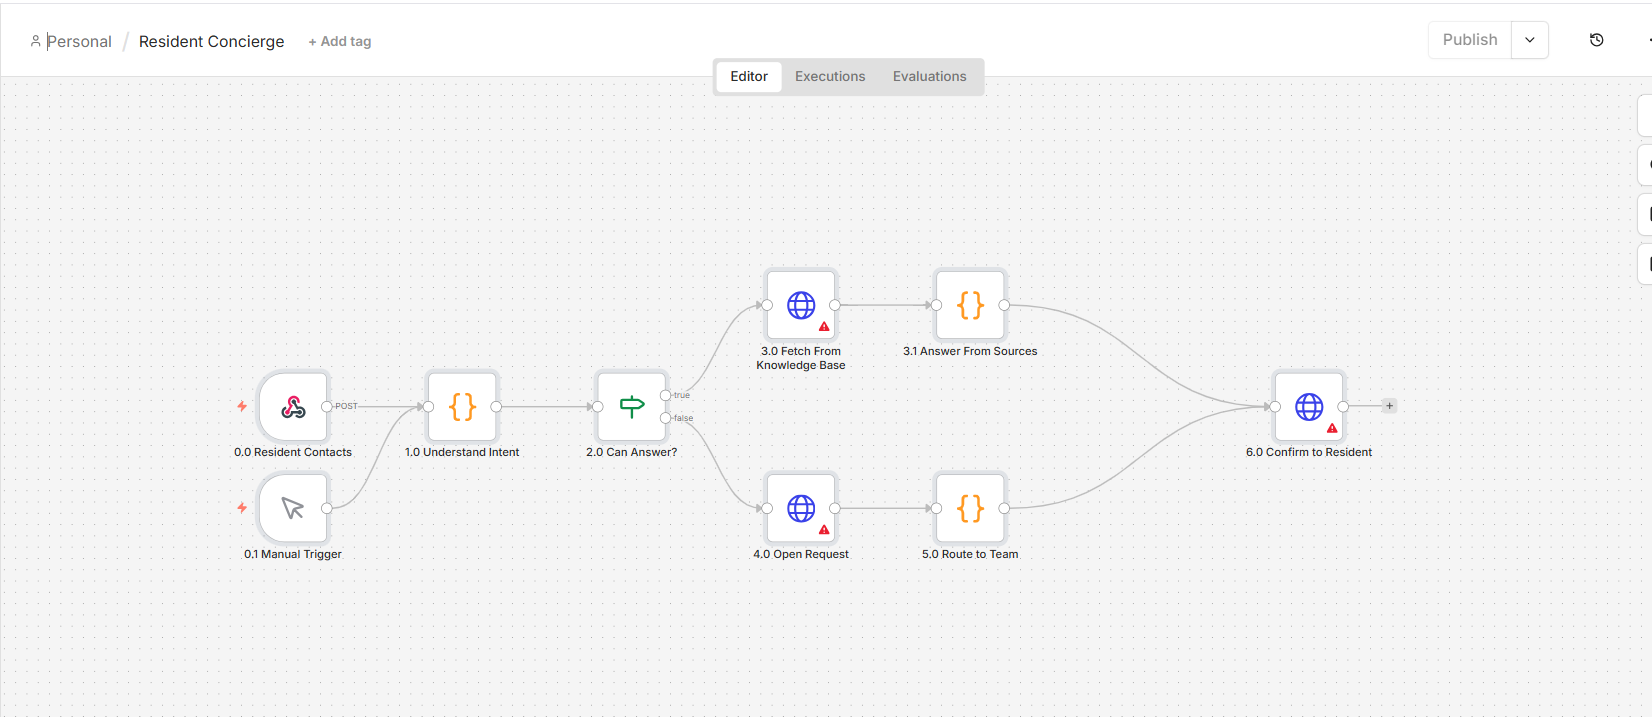Image resolution: width=1652 pixels, height=717 pixels.
Task: Click the '4.0 Open Request' label text
Action: point(801,554)
